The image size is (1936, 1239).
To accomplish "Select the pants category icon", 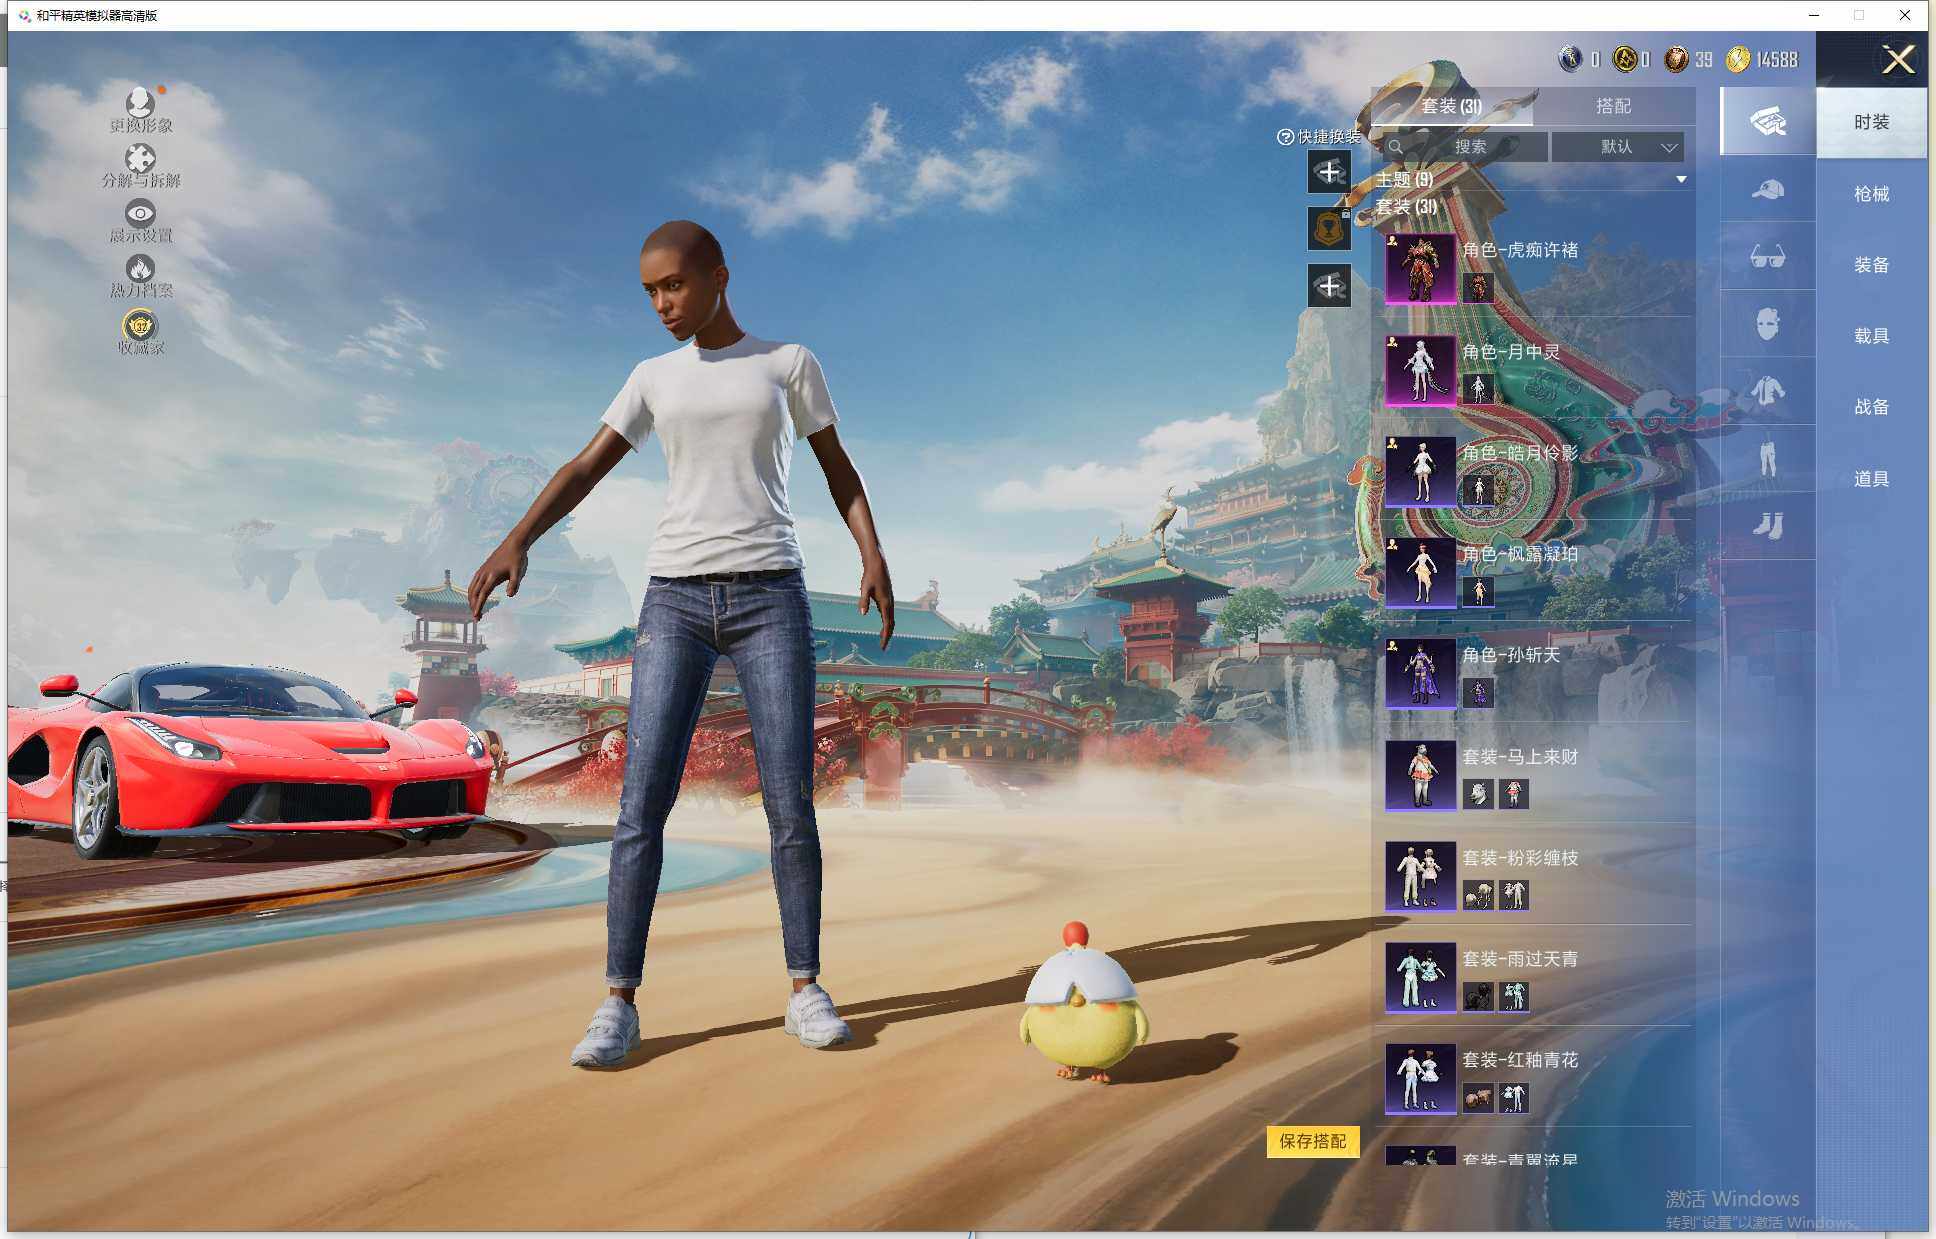I will pos(1767,458).
